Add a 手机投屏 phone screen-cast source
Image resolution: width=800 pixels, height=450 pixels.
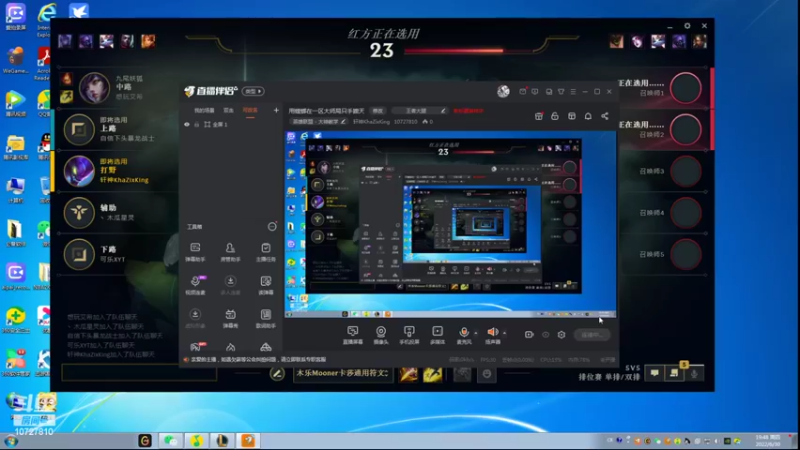click(409, 335)
